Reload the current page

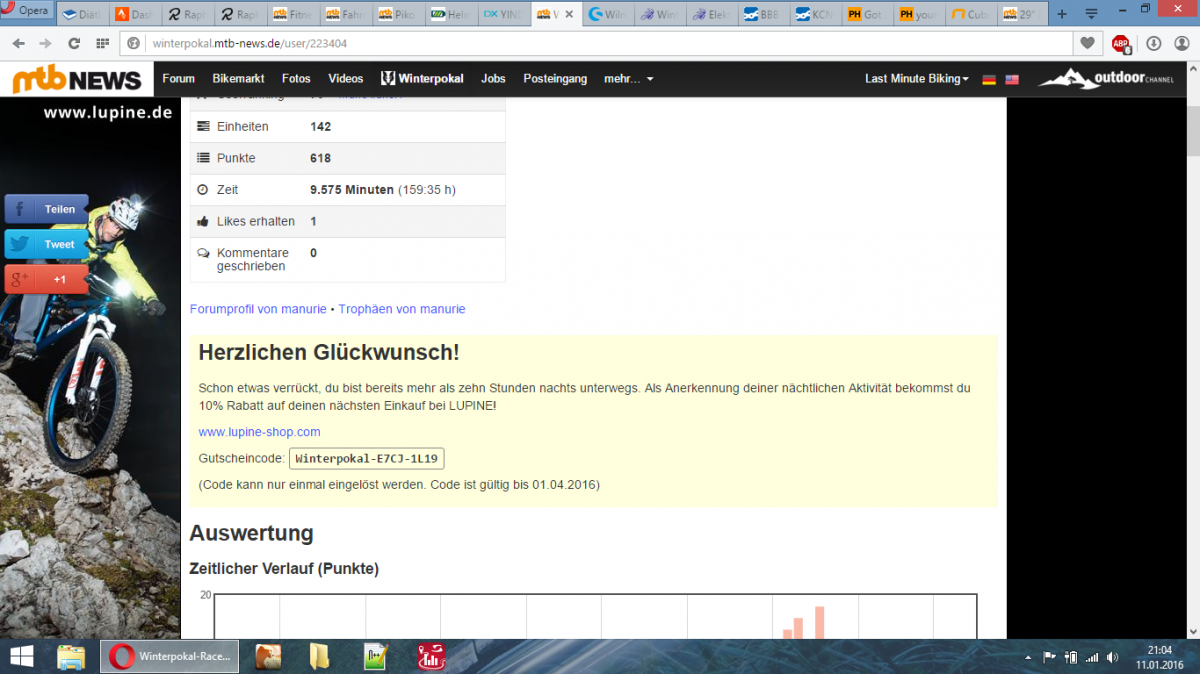pyautogui.click(x=74, y=44)
